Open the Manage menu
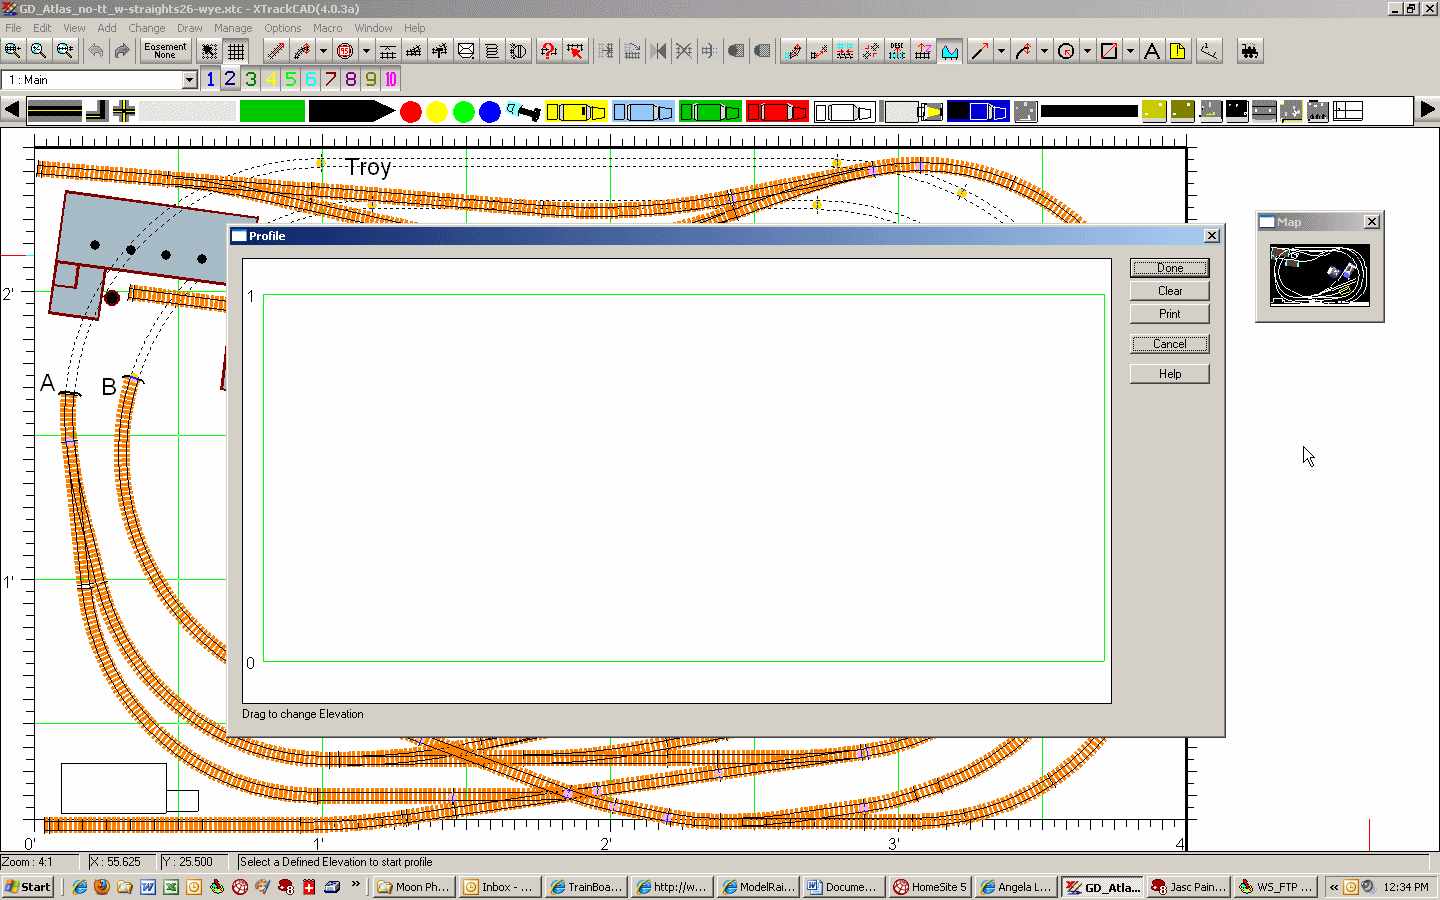The width and height of the screenshot is (1440, 900). (232, 28)
